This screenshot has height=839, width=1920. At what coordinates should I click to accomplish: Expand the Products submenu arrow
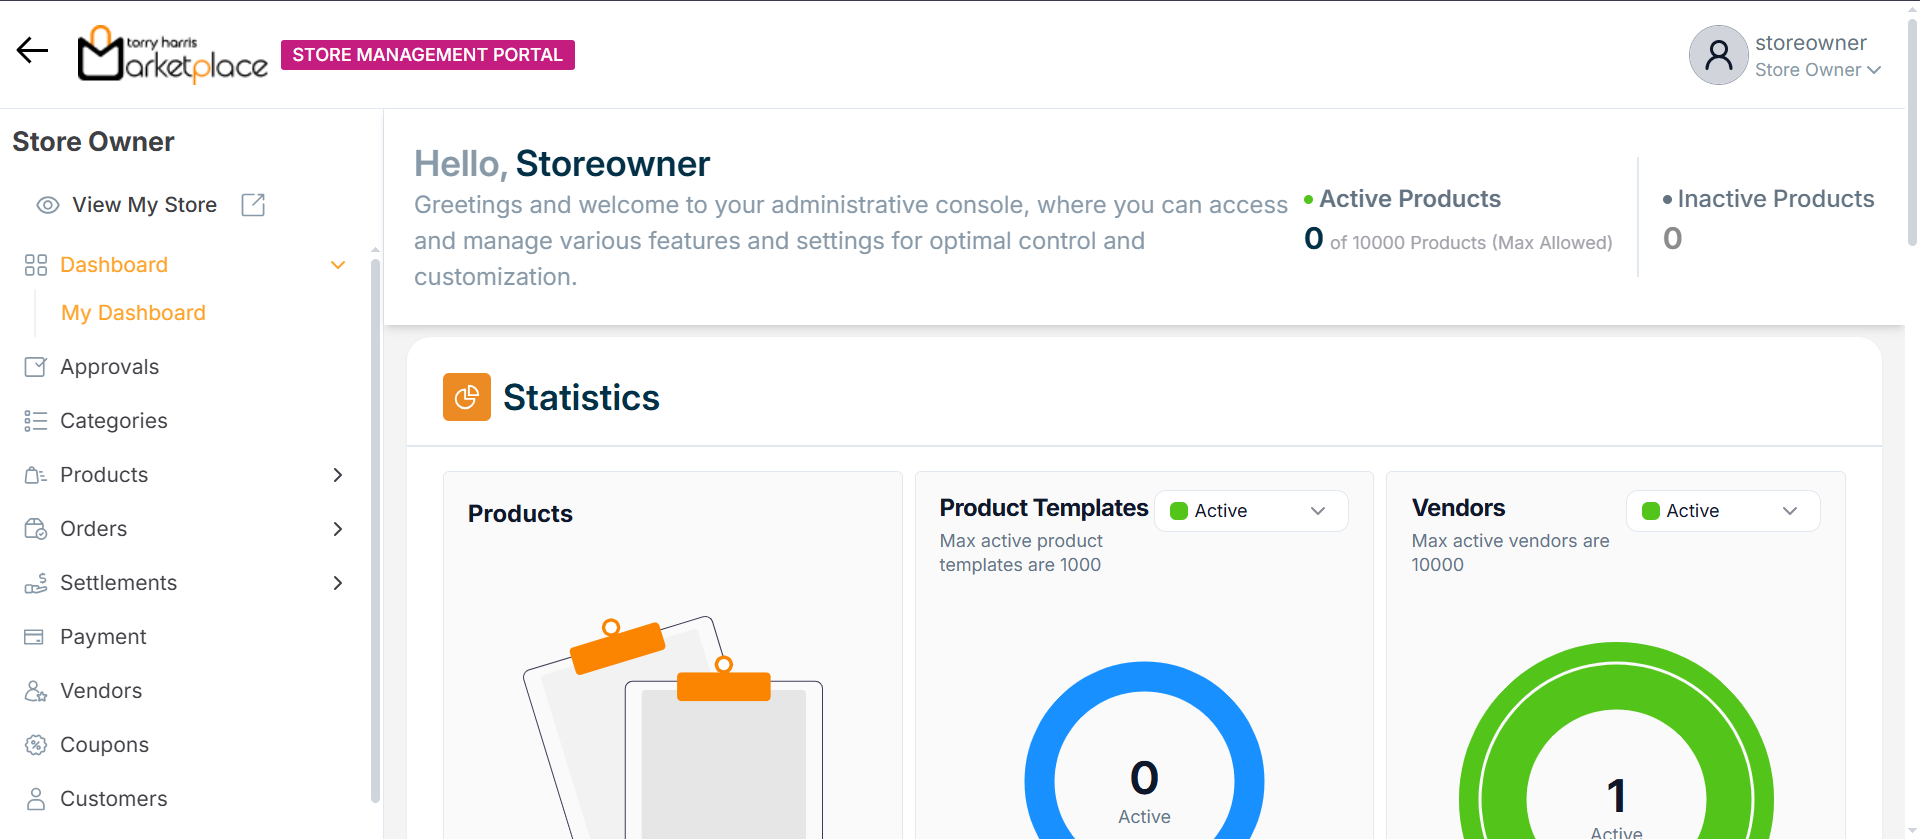coord(338,475)
